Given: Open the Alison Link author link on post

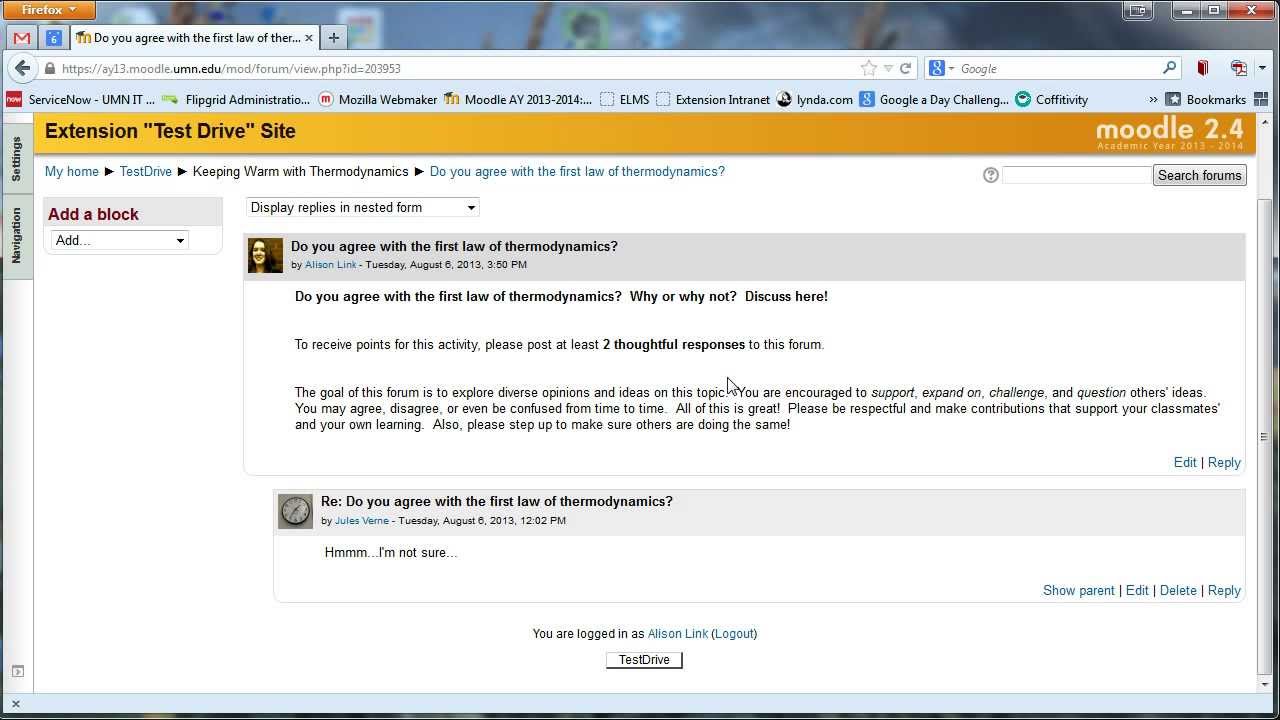Looking at the screenshot, I should click(x=331, y=265).
